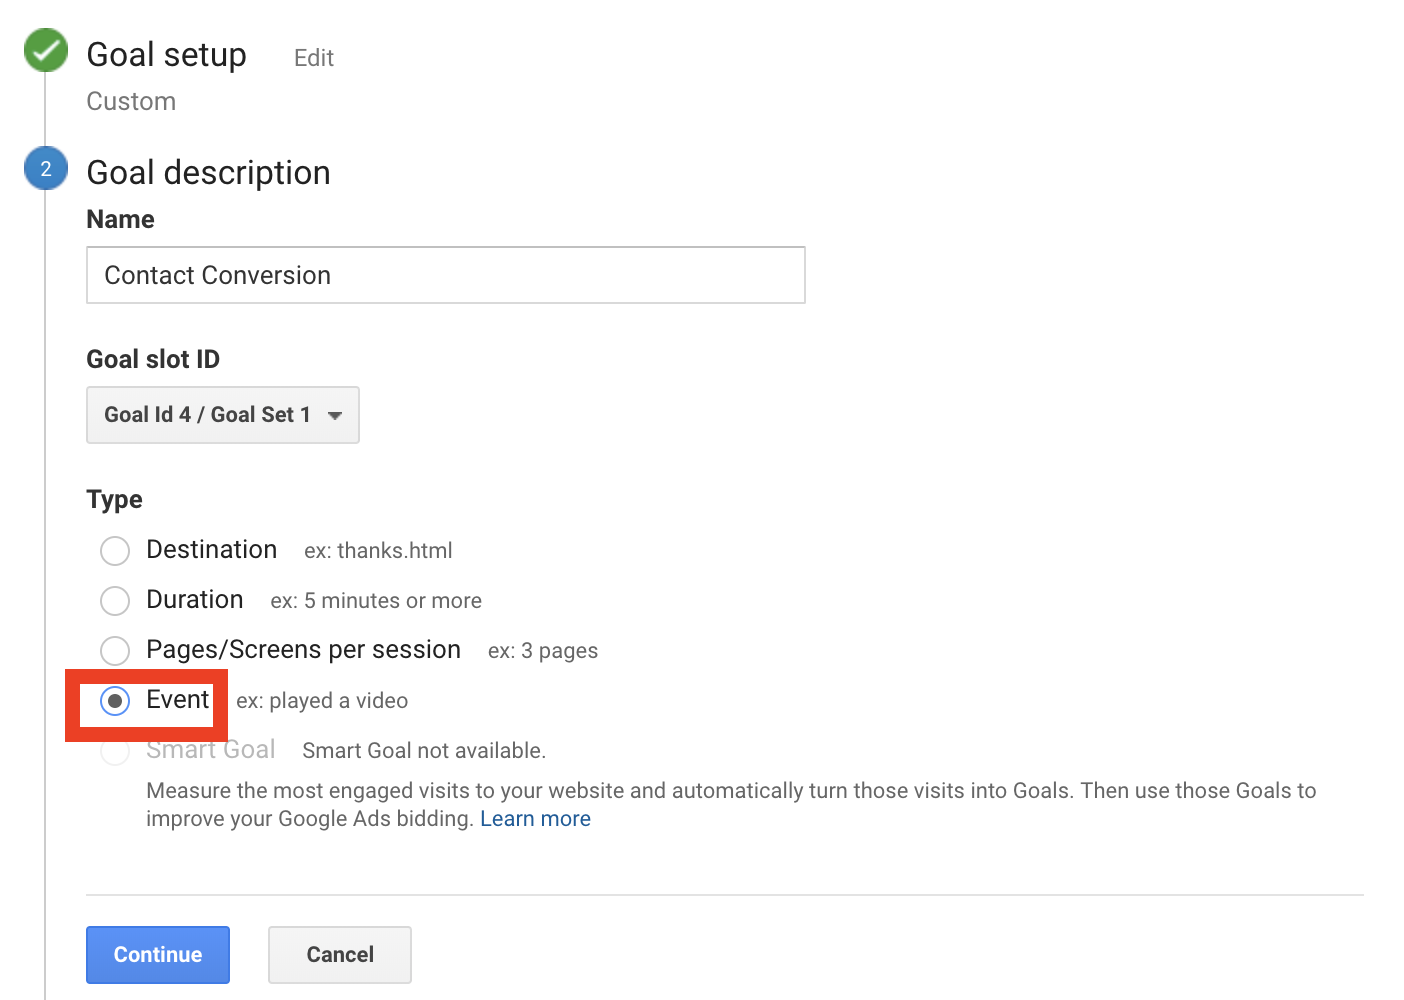Click the Goal setup heading
The width and height of the screenshot is (1404, 1000).
pyautogui.click(x=166, y=55)
